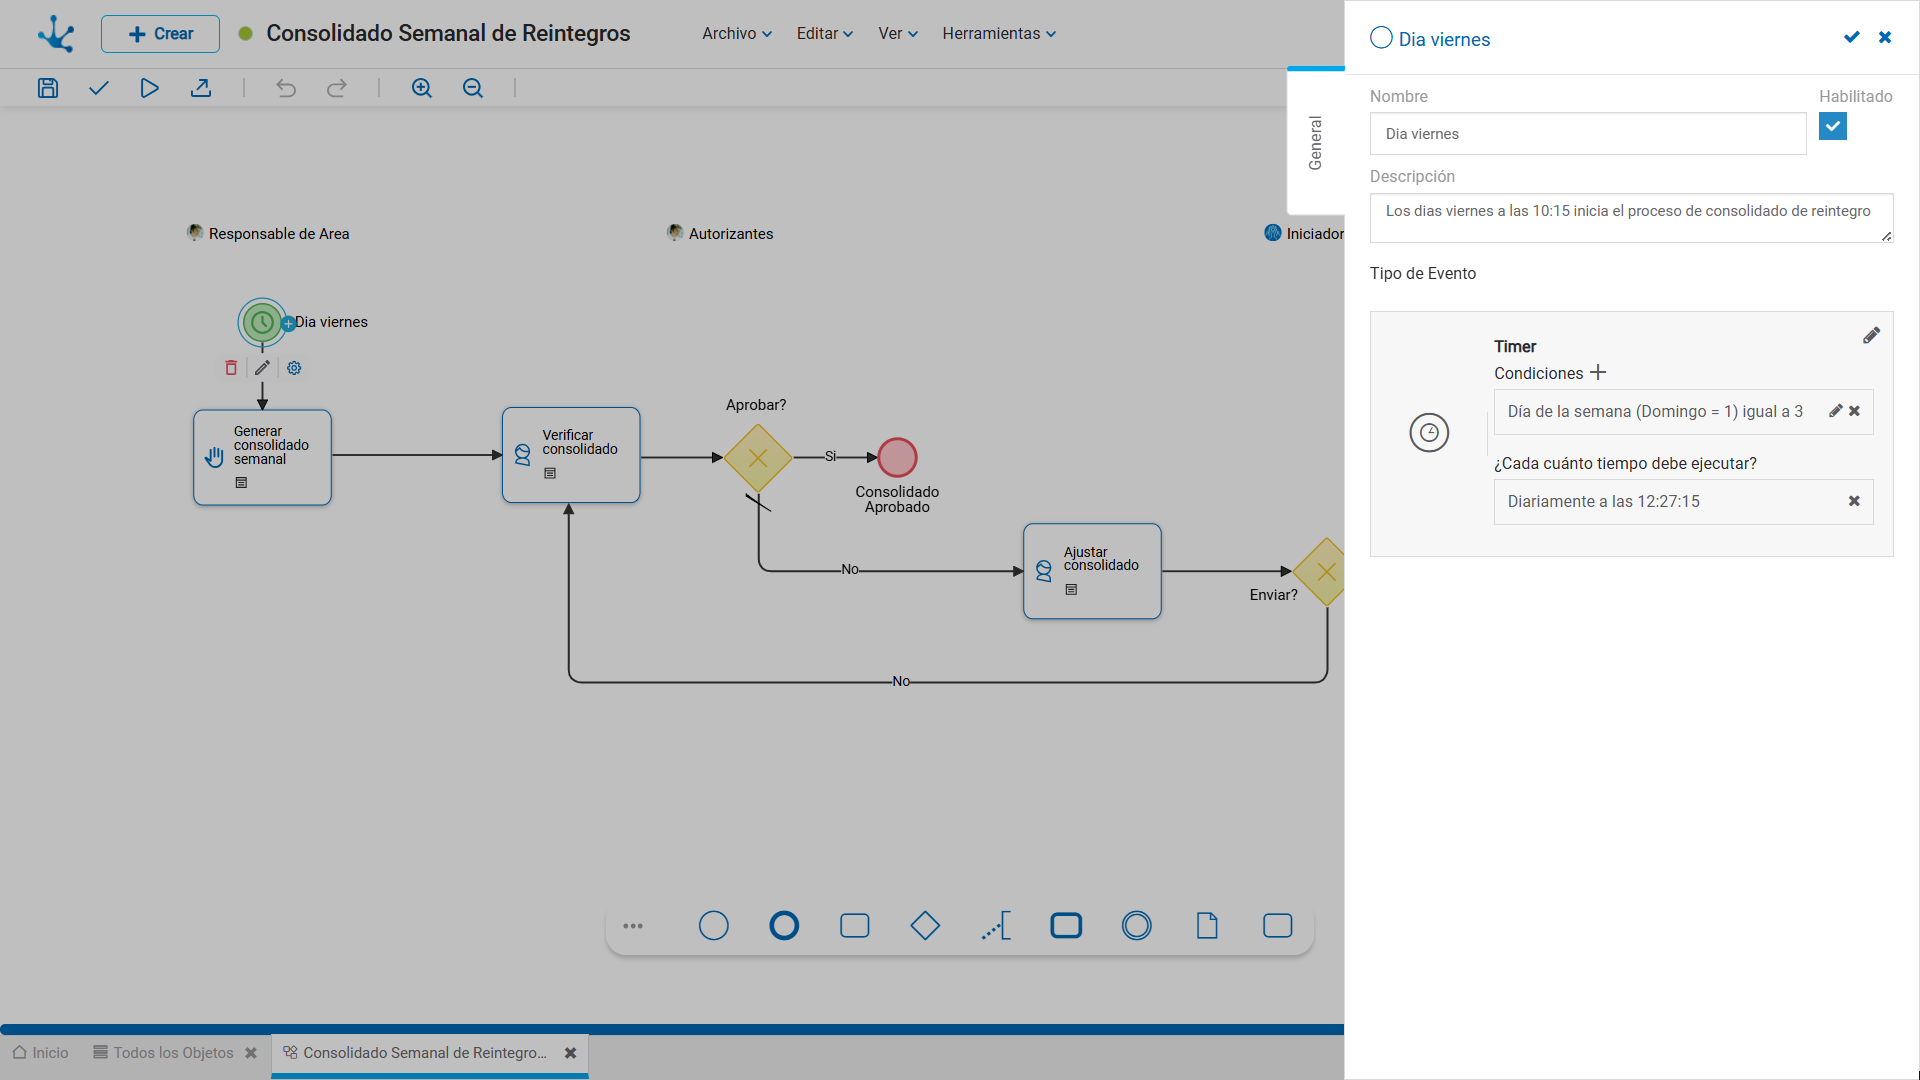
Task: Edit the Dia viernes event with pencil icon
Action: tap(262, 368)
